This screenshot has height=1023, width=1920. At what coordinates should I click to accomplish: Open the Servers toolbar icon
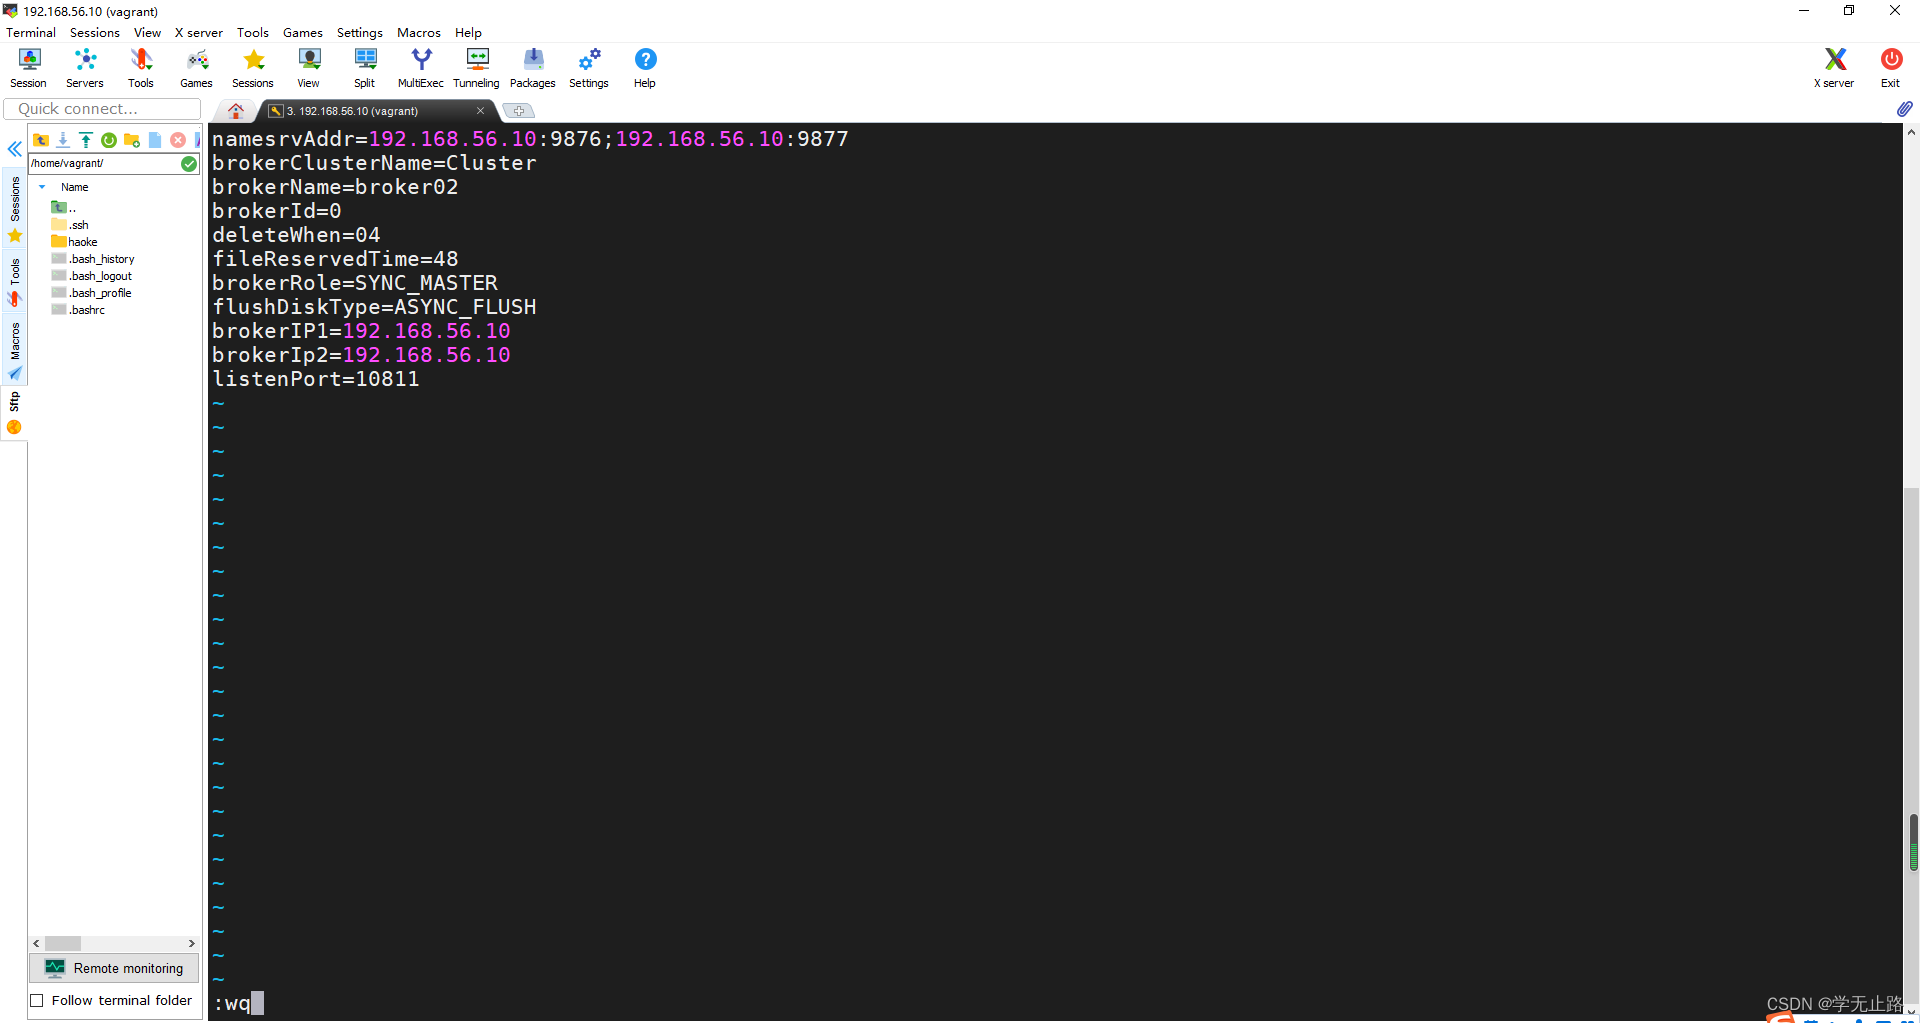(x=85, y=68)
